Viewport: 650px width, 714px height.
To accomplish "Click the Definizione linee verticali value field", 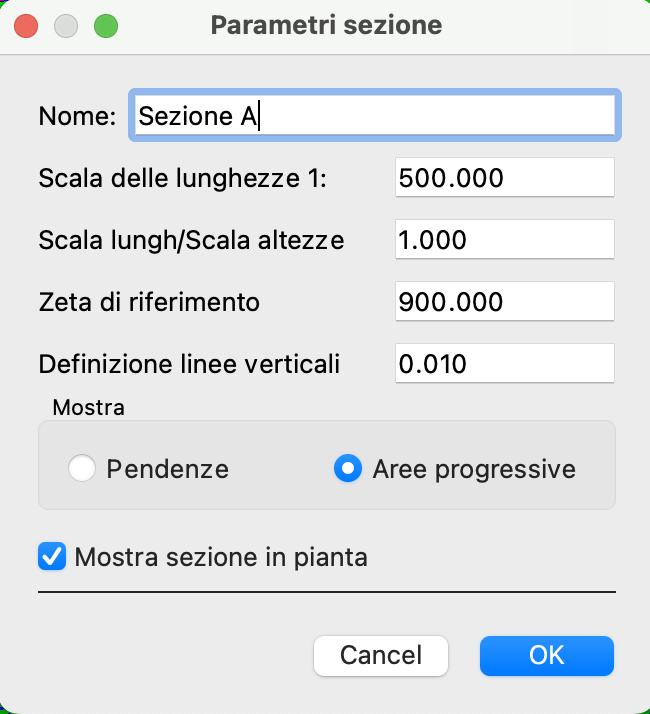I will click(x=505, y=363).
